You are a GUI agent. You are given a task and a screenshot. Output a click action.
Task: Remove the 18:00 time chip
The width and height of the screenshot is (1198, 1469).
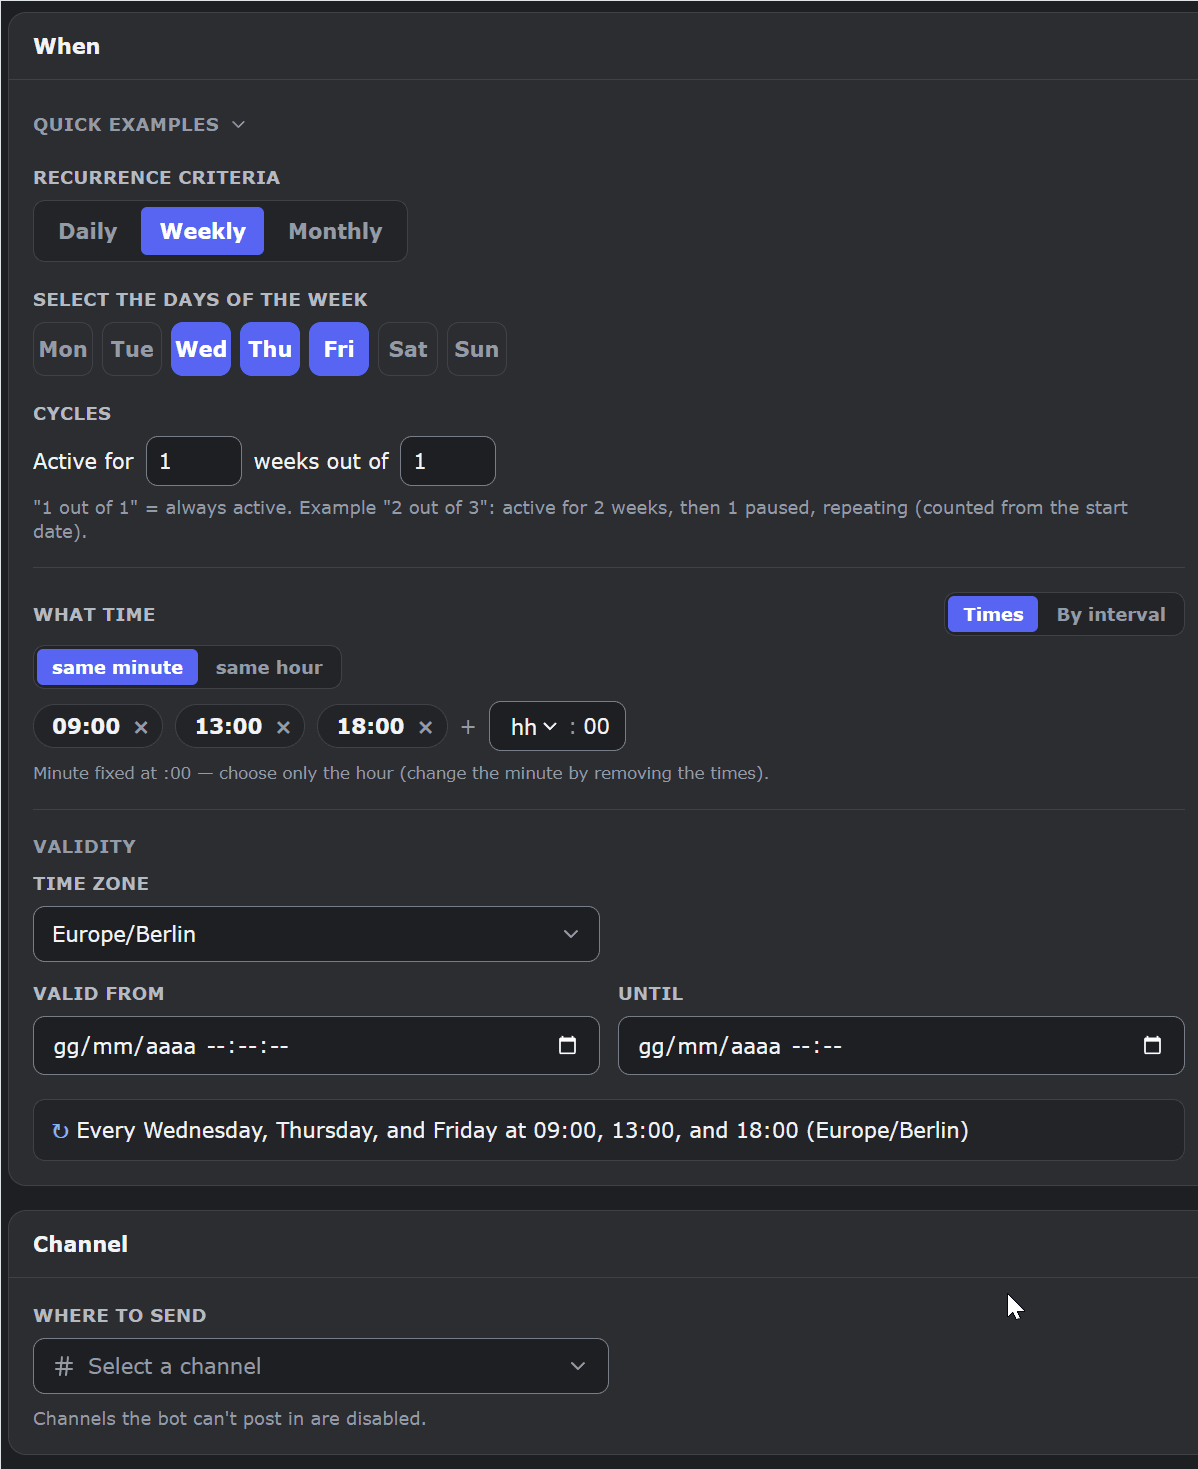(425, 727)
